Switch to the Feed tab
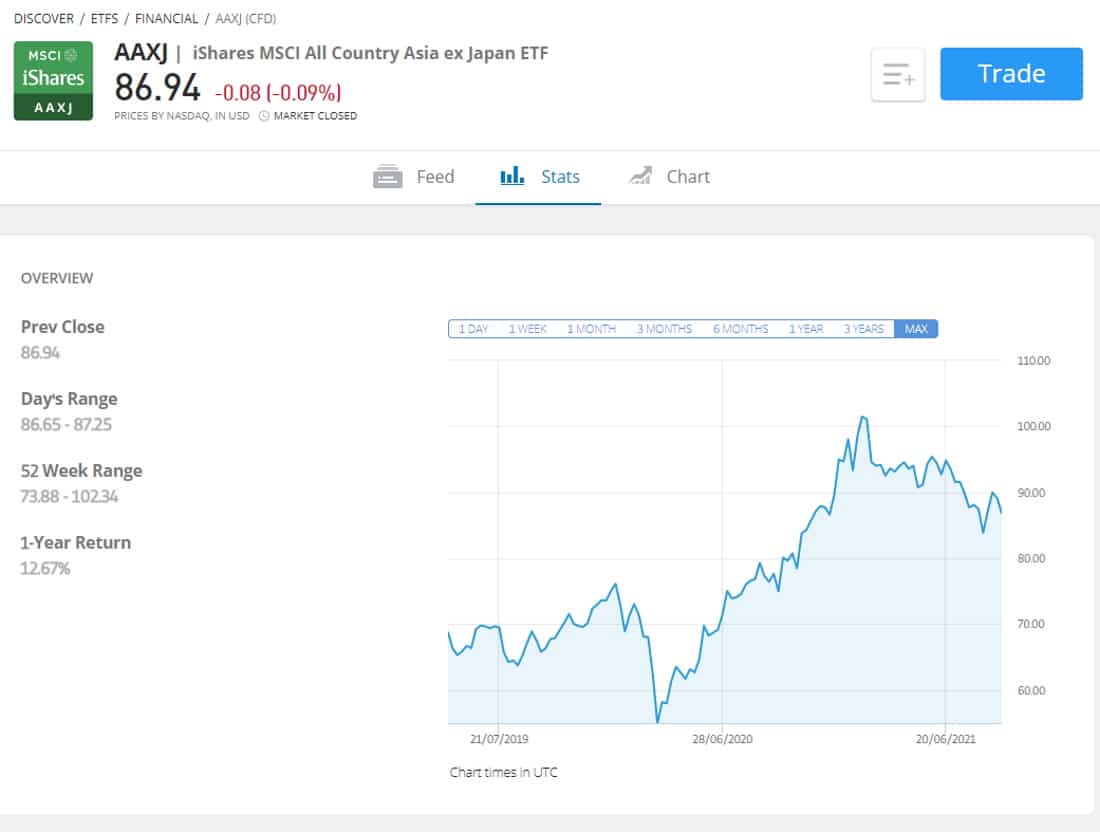The height and width of the screenshot is (832, 1100). click(x=414, y=177)
